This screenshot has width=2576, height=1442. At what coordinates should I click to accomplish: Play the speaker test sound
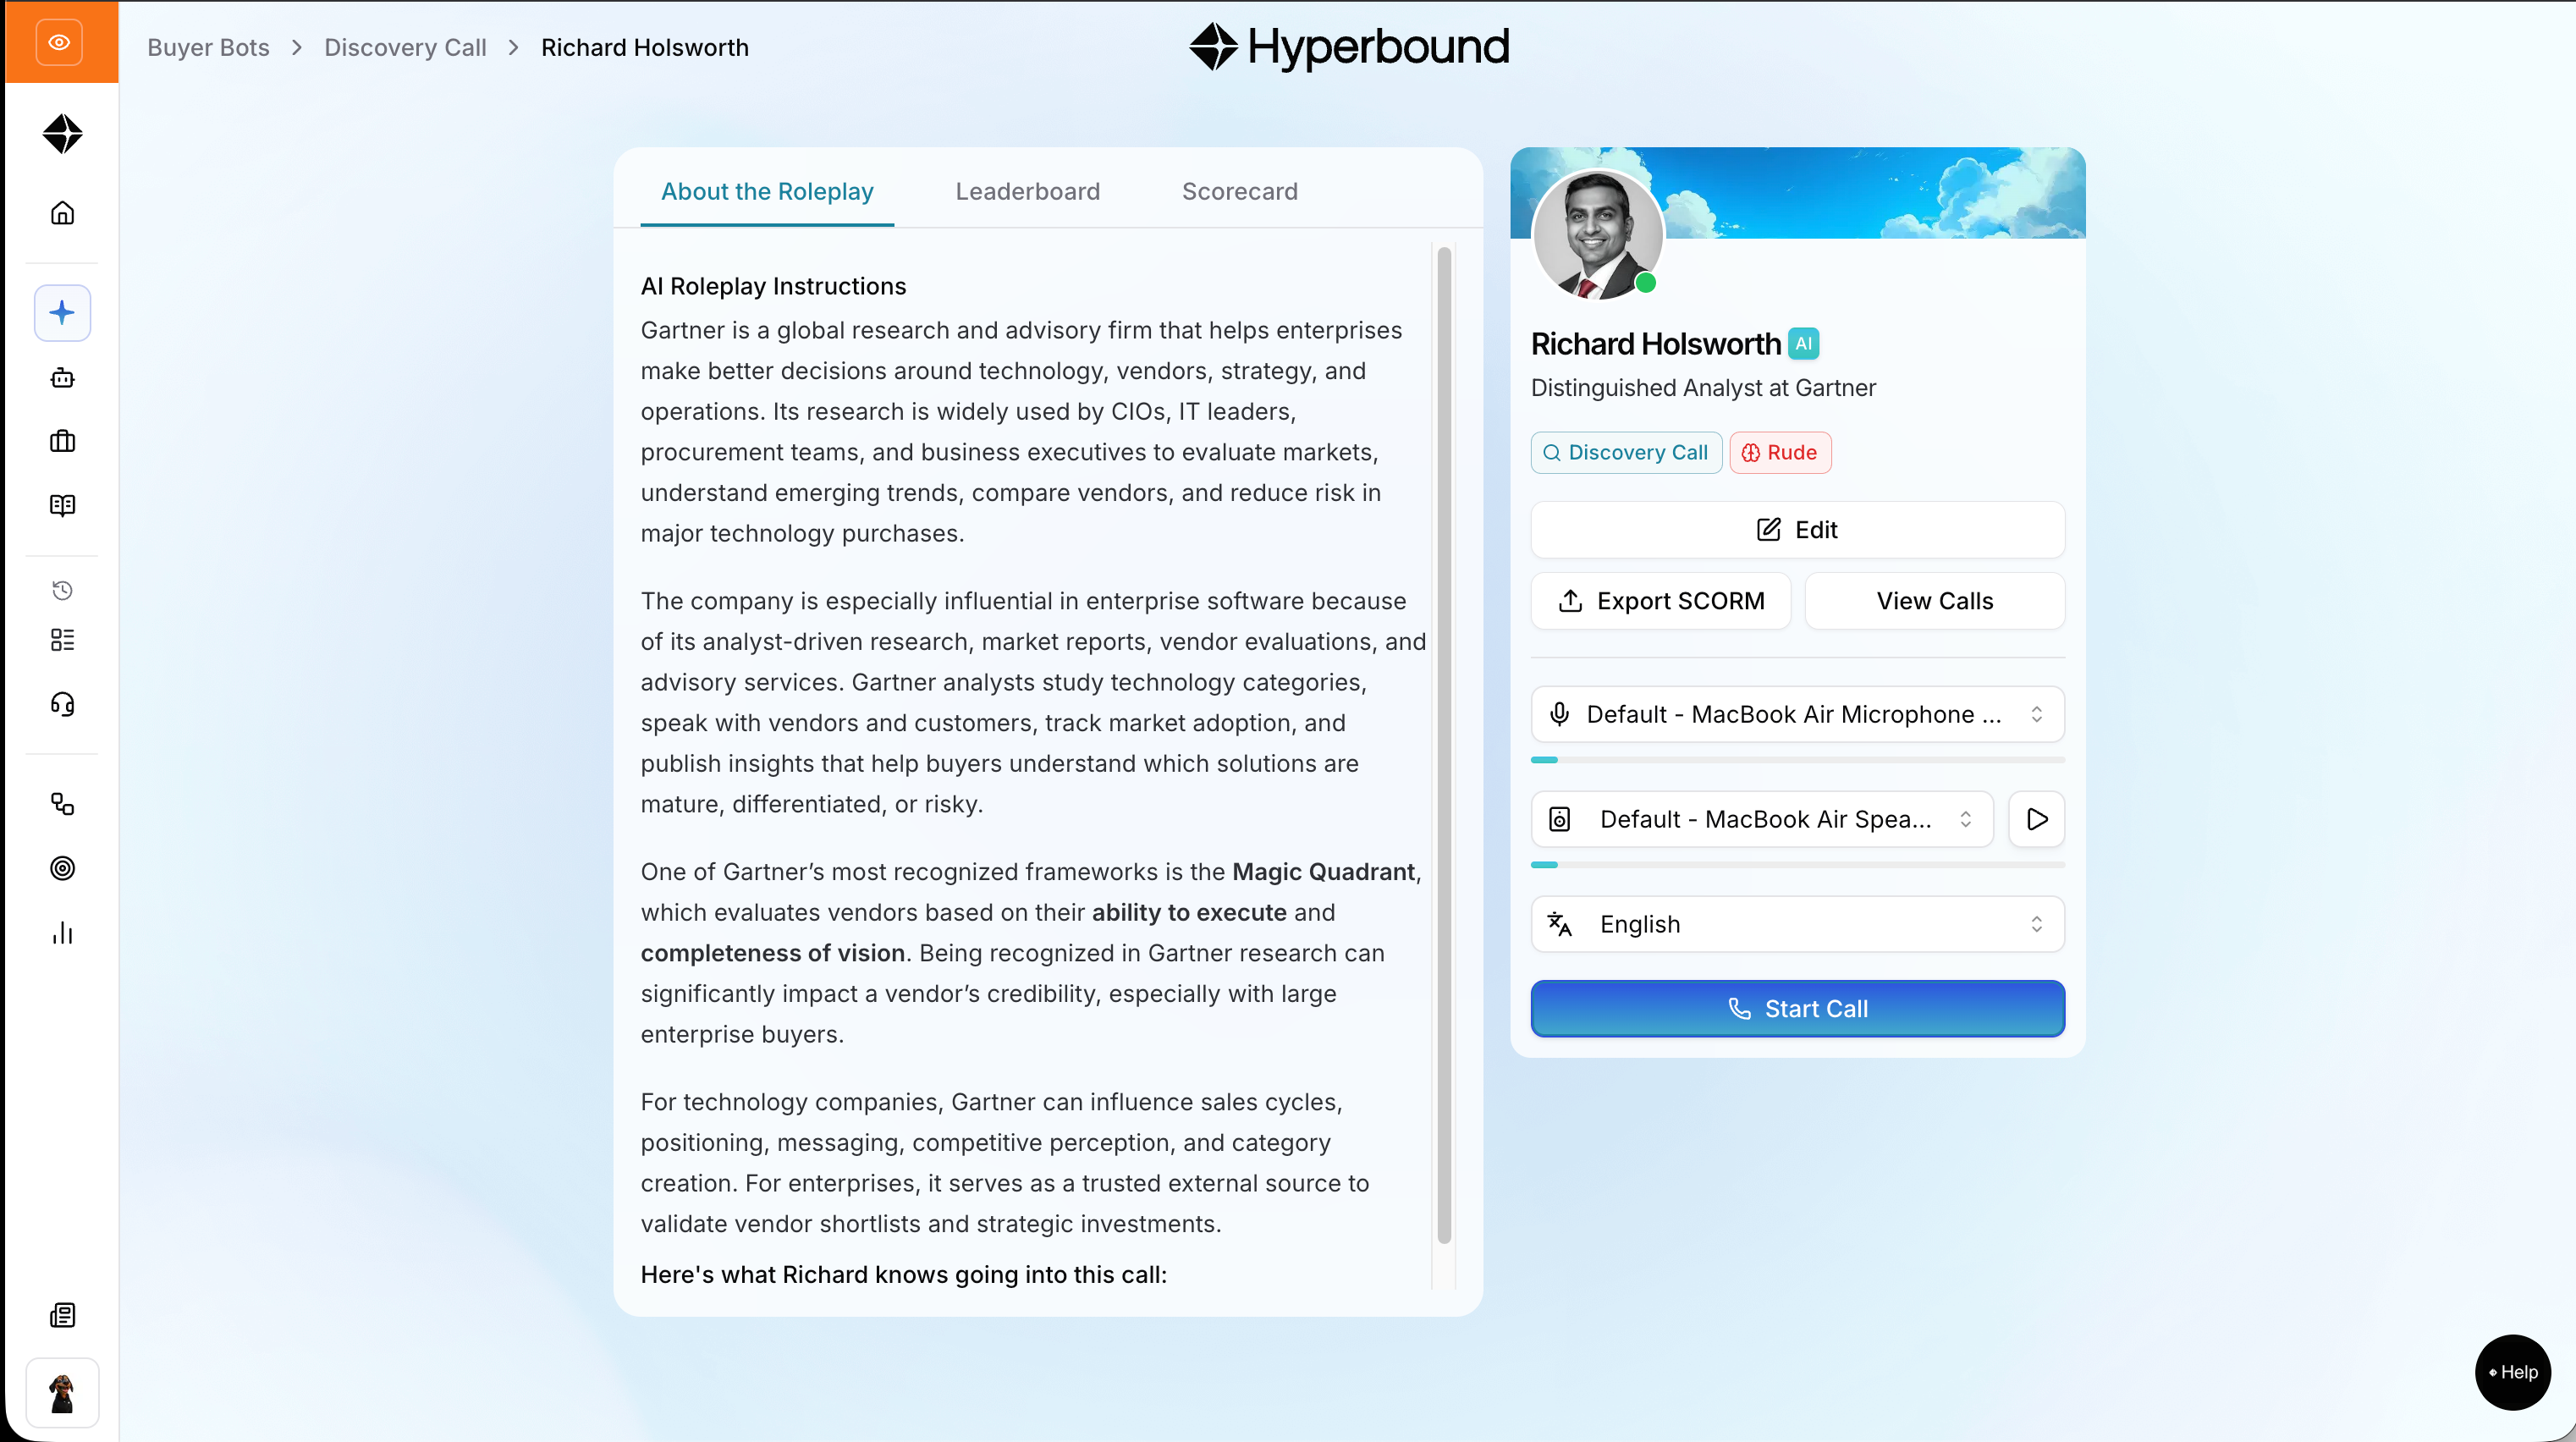coord(2036,820)
